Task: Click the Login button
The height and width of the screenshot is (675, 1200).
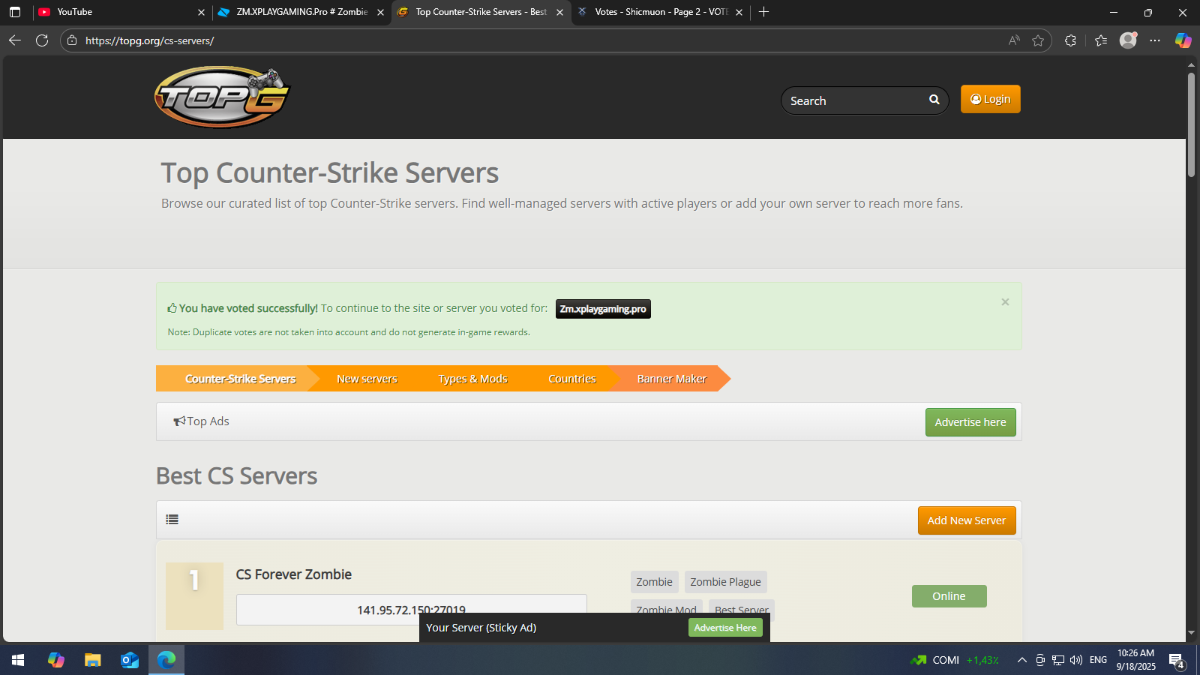Action: click(x=990, y=100)
